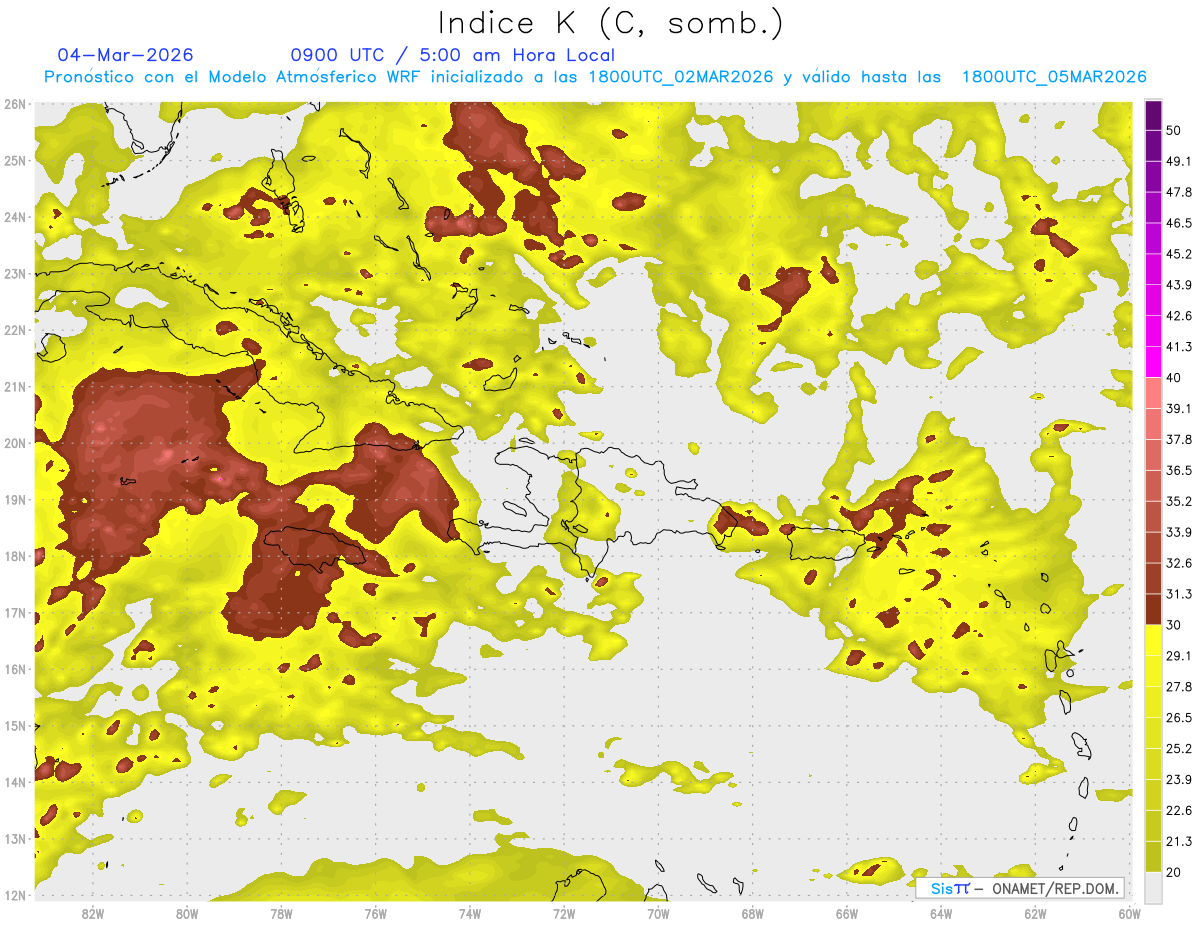Click the '33.9' color scale label
This screenshot has height=927, width=1200.
[1179, 532]
